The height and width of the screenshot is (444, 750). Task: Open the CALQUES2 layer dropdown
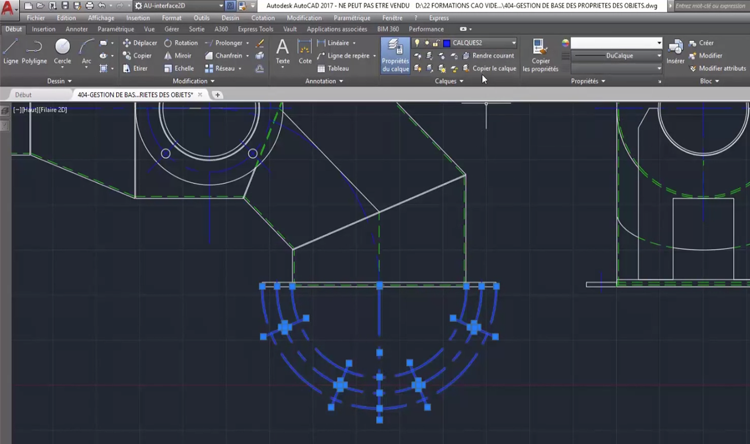(480, 43)
